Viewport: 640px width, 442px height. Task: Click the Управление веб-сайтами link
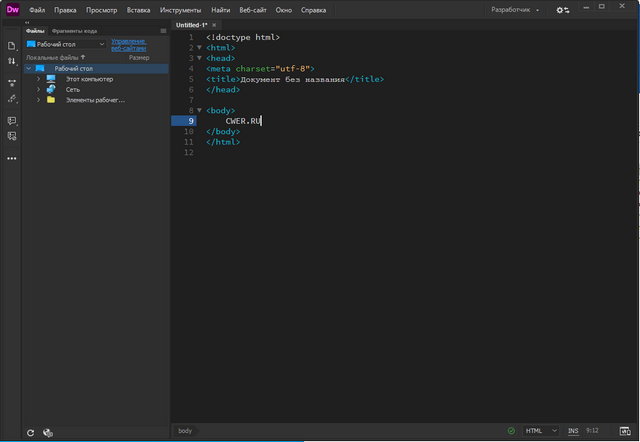click(128, 44)
